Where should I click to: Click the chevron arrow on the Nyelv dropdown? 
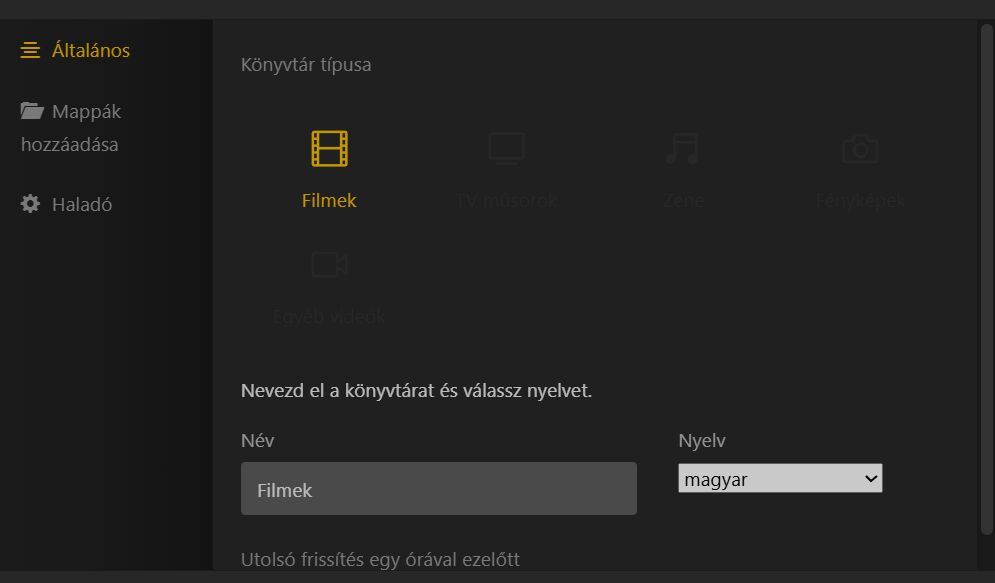click(x=871, y=478)
